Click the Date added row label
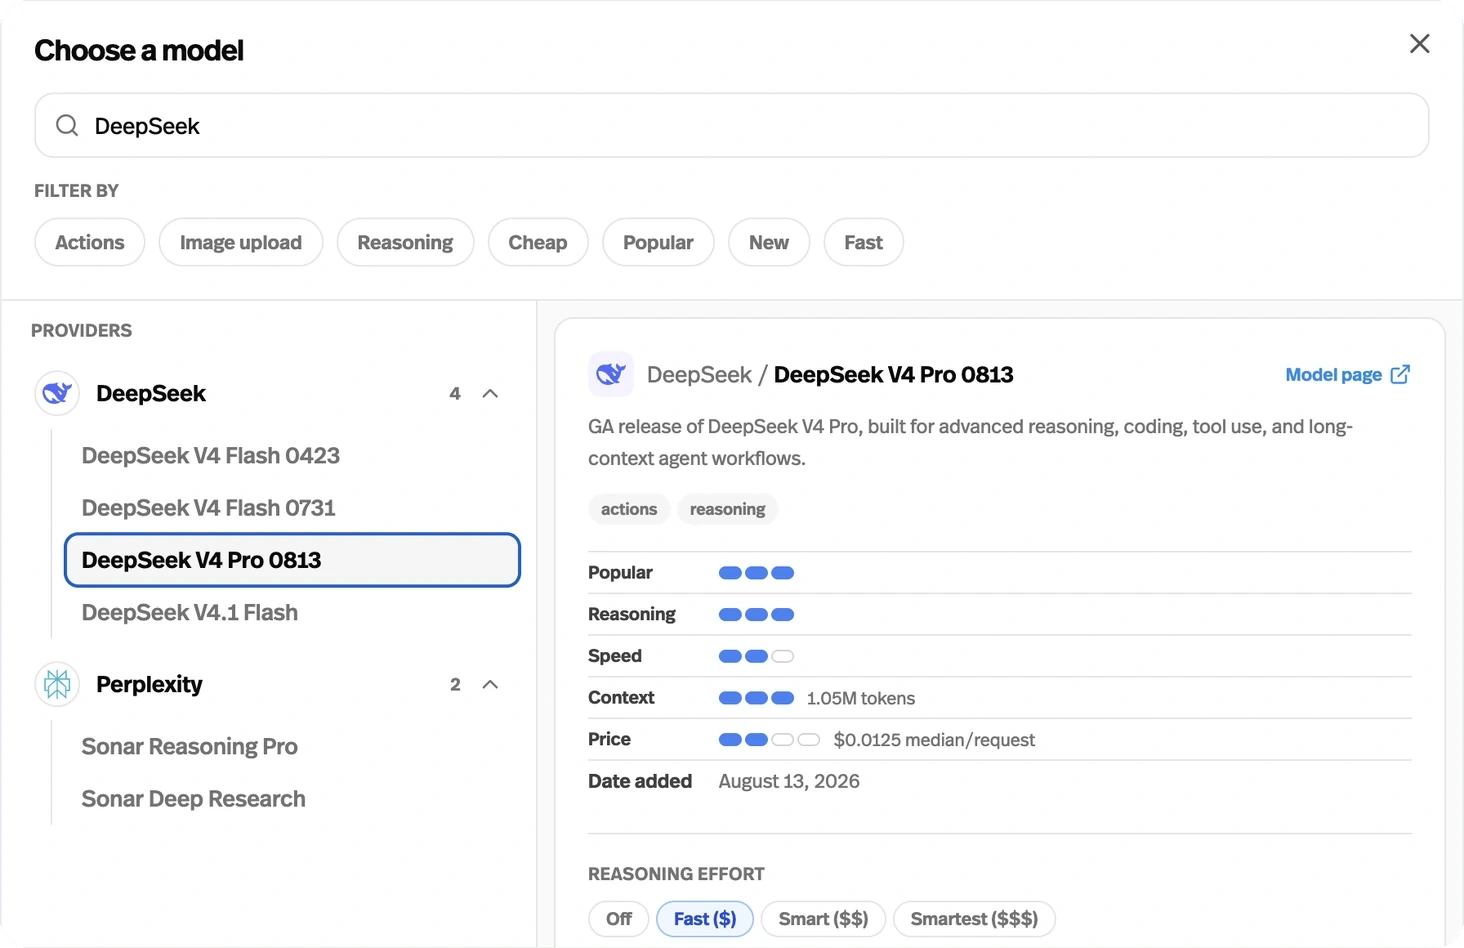 640,781
